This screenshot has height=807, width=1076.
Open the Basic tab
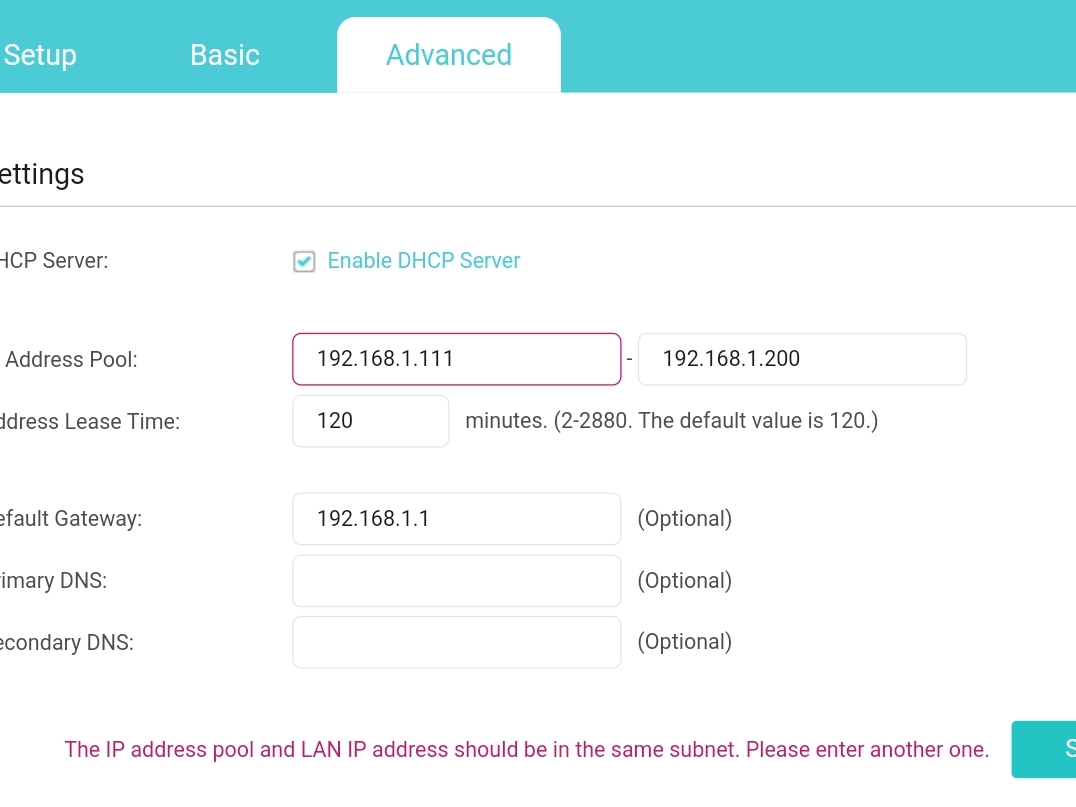point(225,55)
